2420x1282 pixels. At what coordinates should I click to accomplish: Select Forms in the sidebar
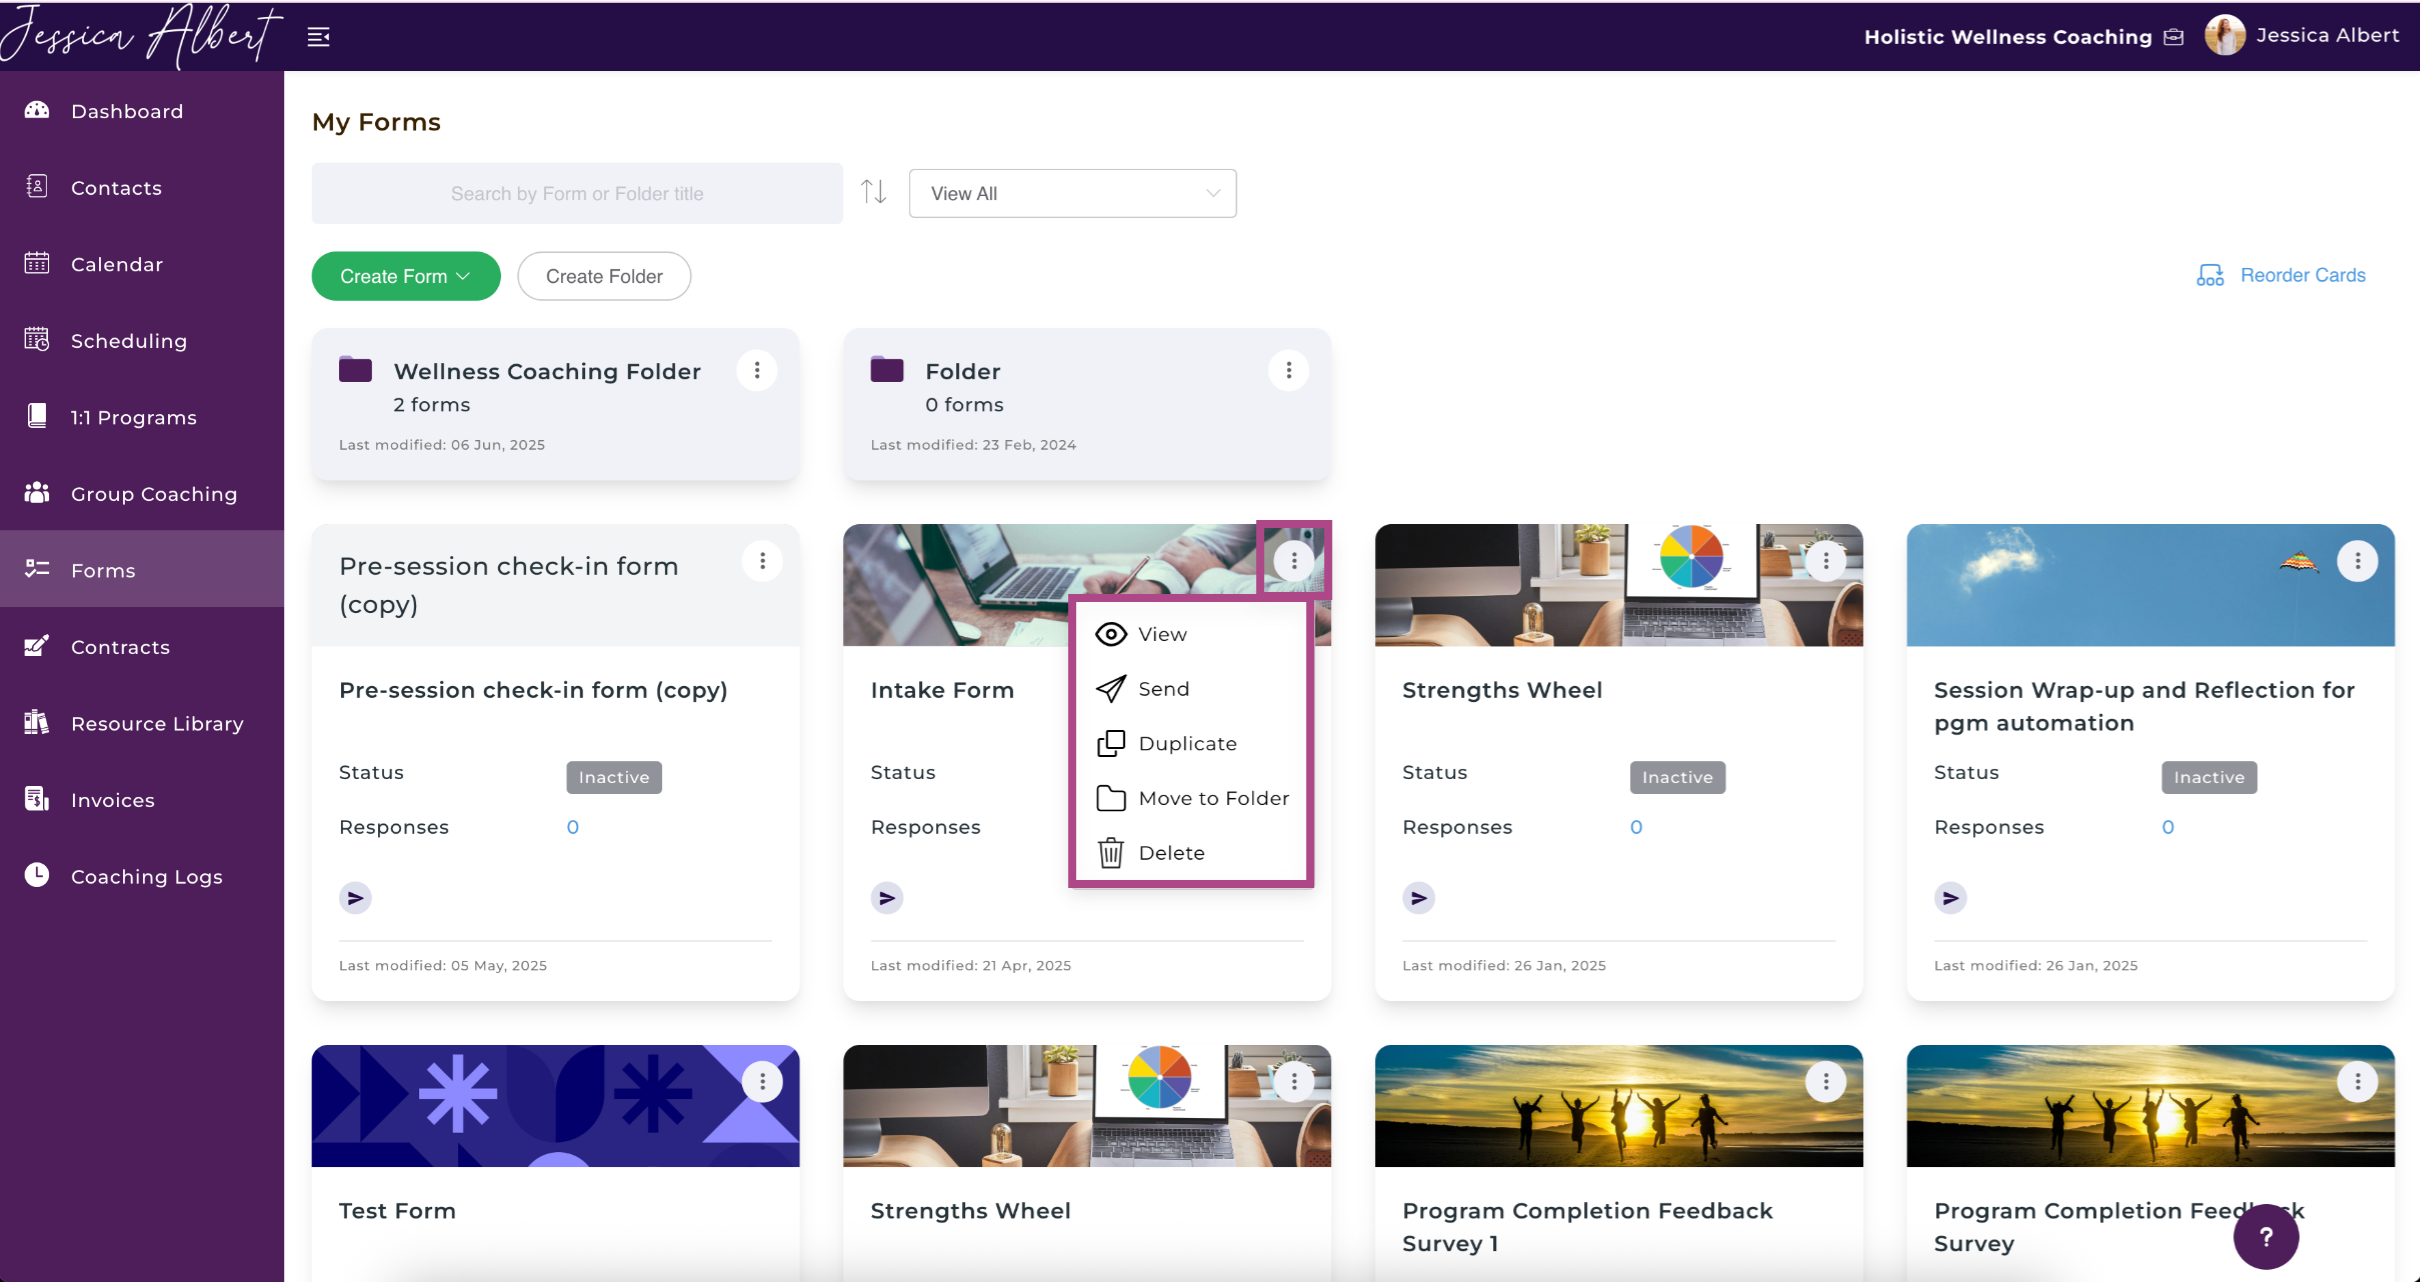click(142, 570)
